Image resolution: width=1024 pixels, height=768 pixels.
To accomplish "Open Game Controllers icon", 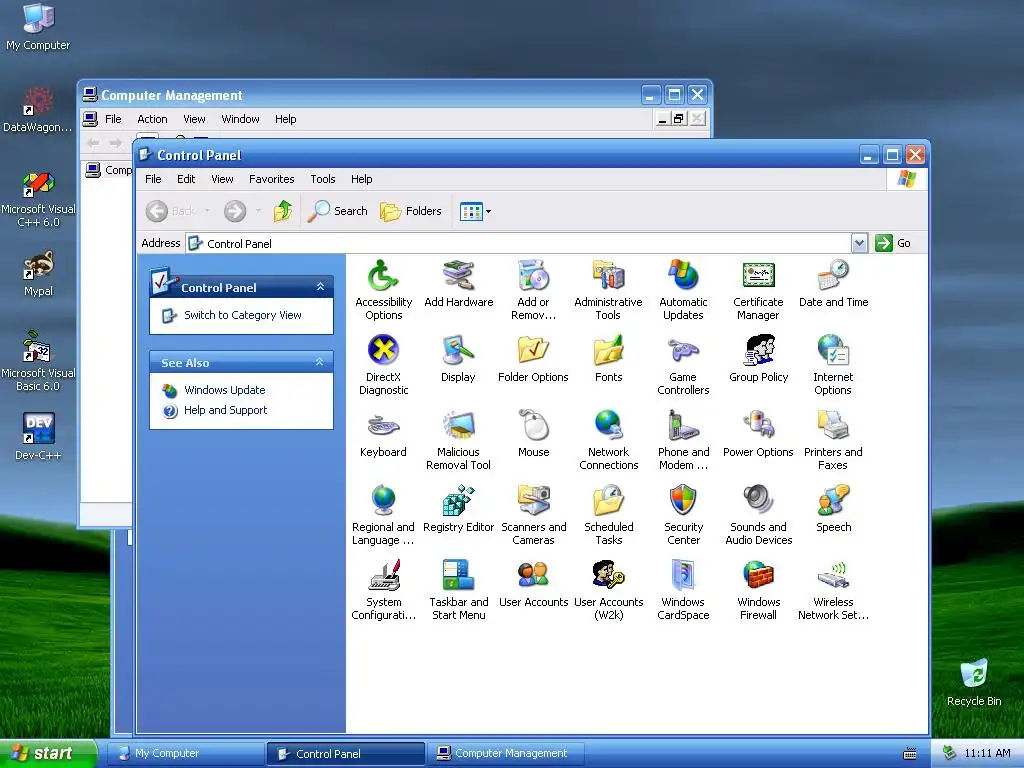I will [683, 365].
